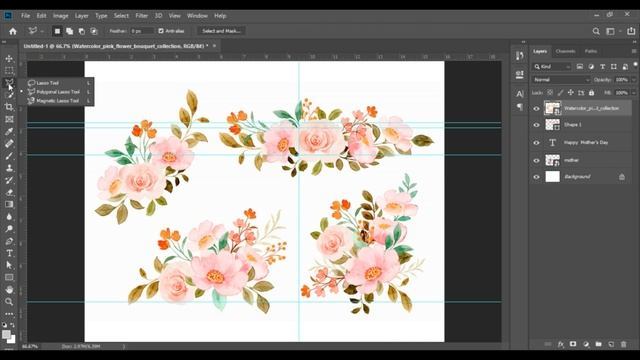The width and height of the screenshot is (640, 360).
Task: Hide the Happy Mother's Day text layer
Action: (536, 143)
